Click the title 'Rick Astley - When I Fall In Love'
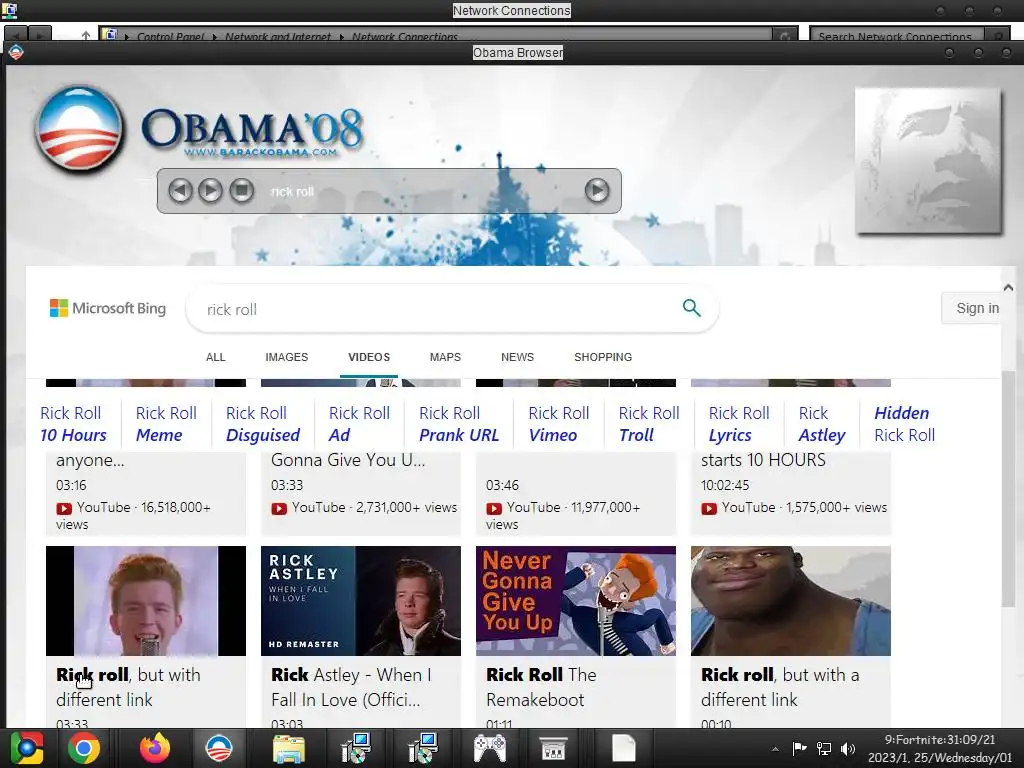 (x=351, y=687)
